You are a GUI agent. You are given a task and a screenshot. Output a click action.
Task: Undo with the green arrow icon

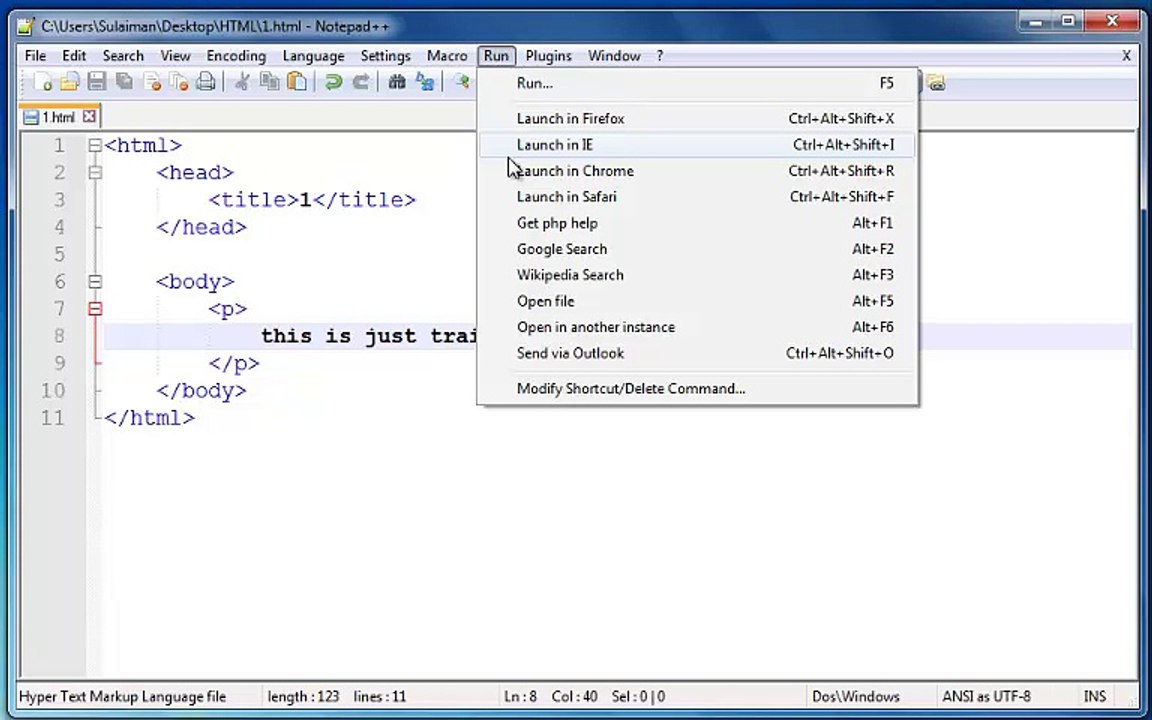pyautogui.click(x=334, y=82)
